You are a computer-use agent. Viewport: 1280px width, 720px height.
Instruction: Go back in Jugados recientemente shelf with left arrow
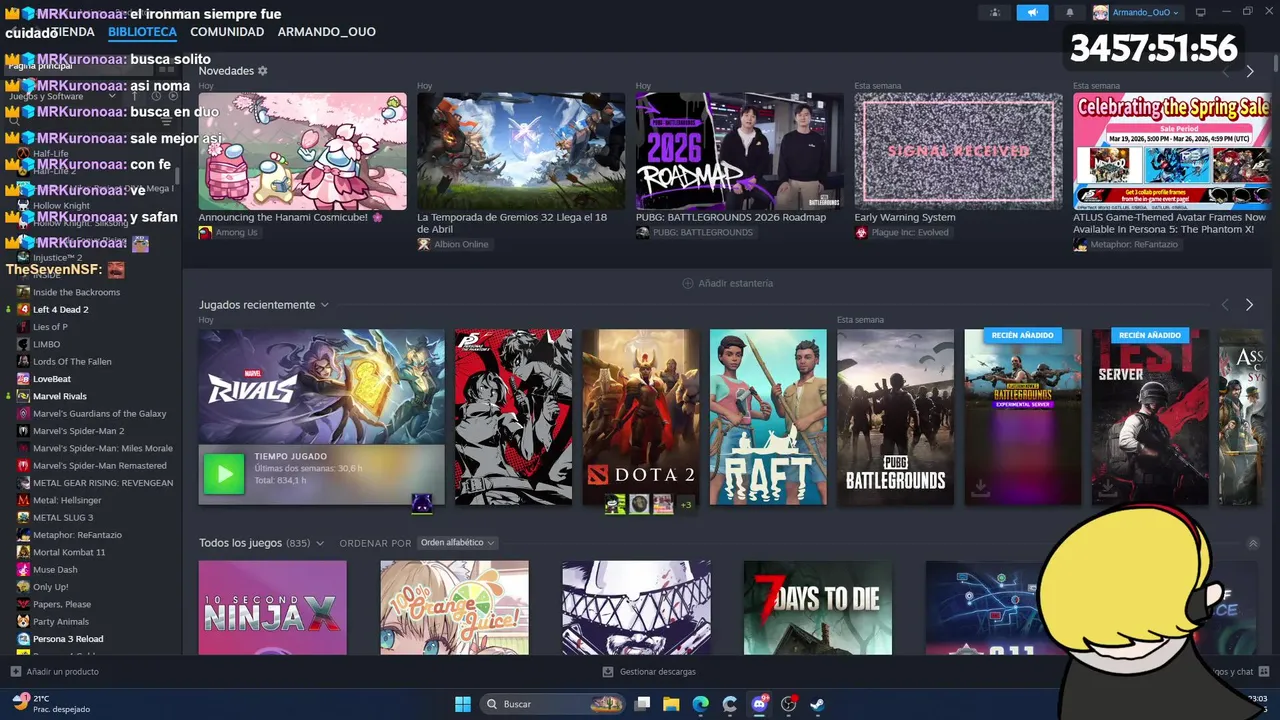pyautogui.click(x=1225, y=305)
